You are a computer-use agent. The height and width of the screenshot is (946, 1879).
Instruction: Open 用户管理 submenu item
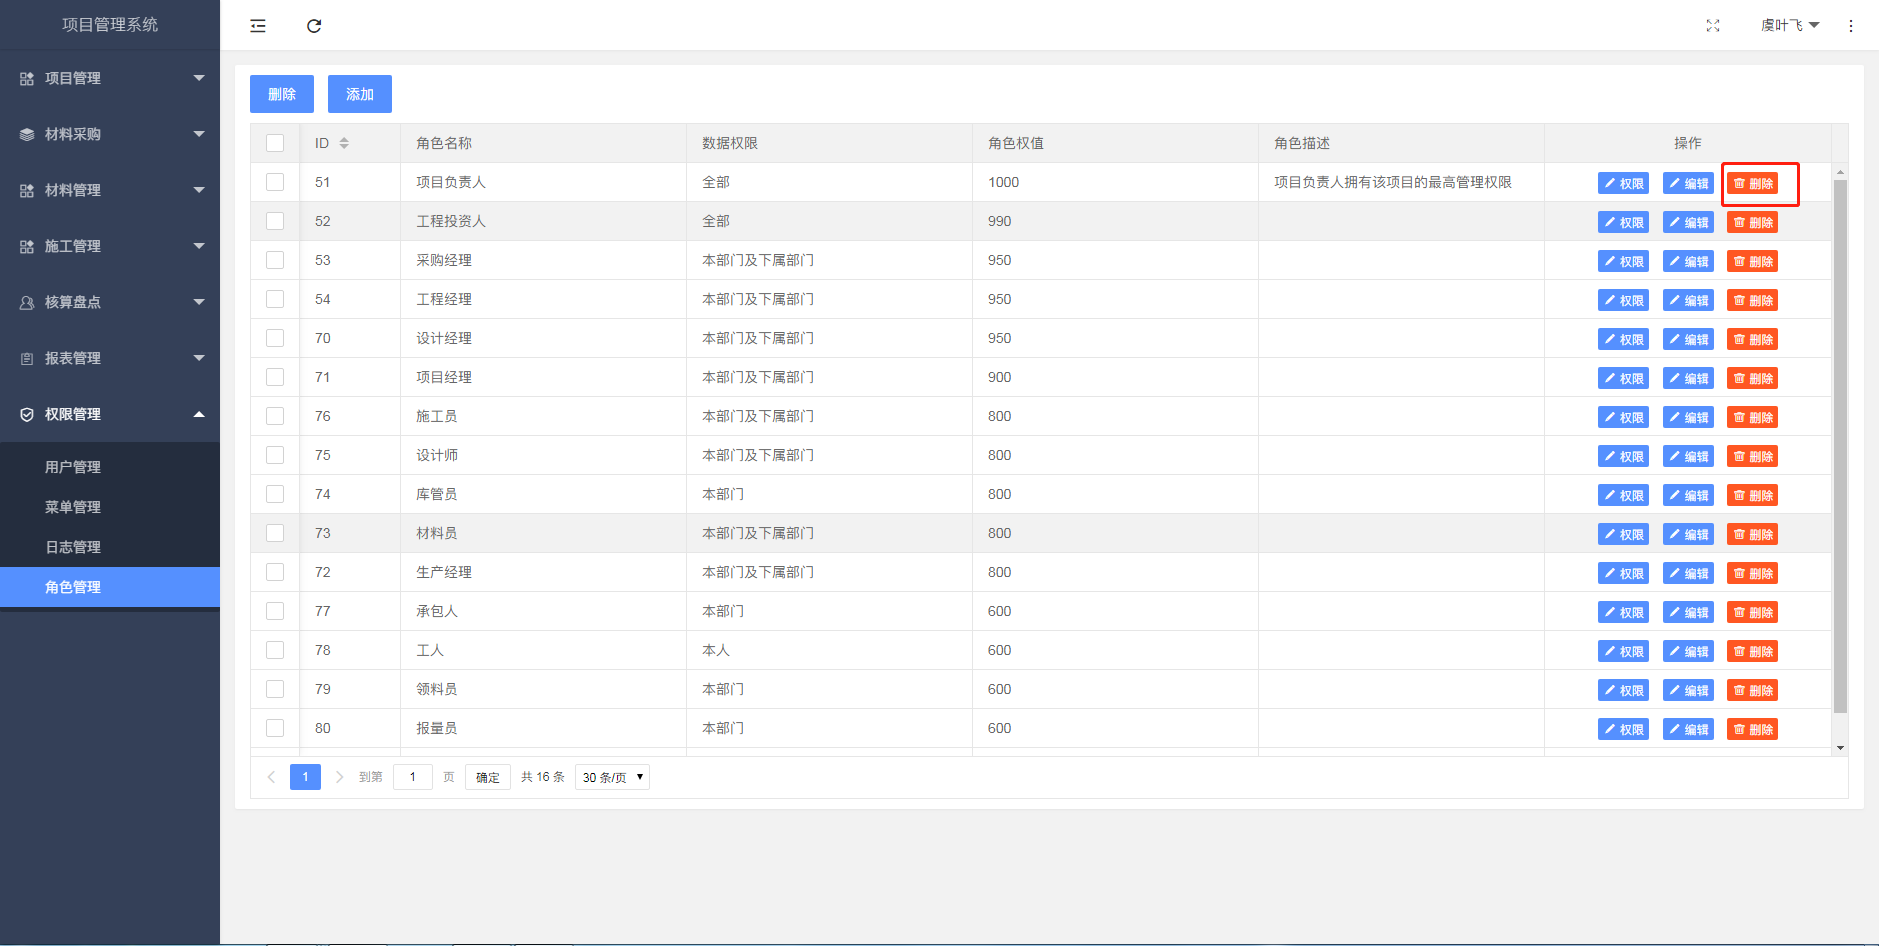pyautogui.click(x=110, y=467)
